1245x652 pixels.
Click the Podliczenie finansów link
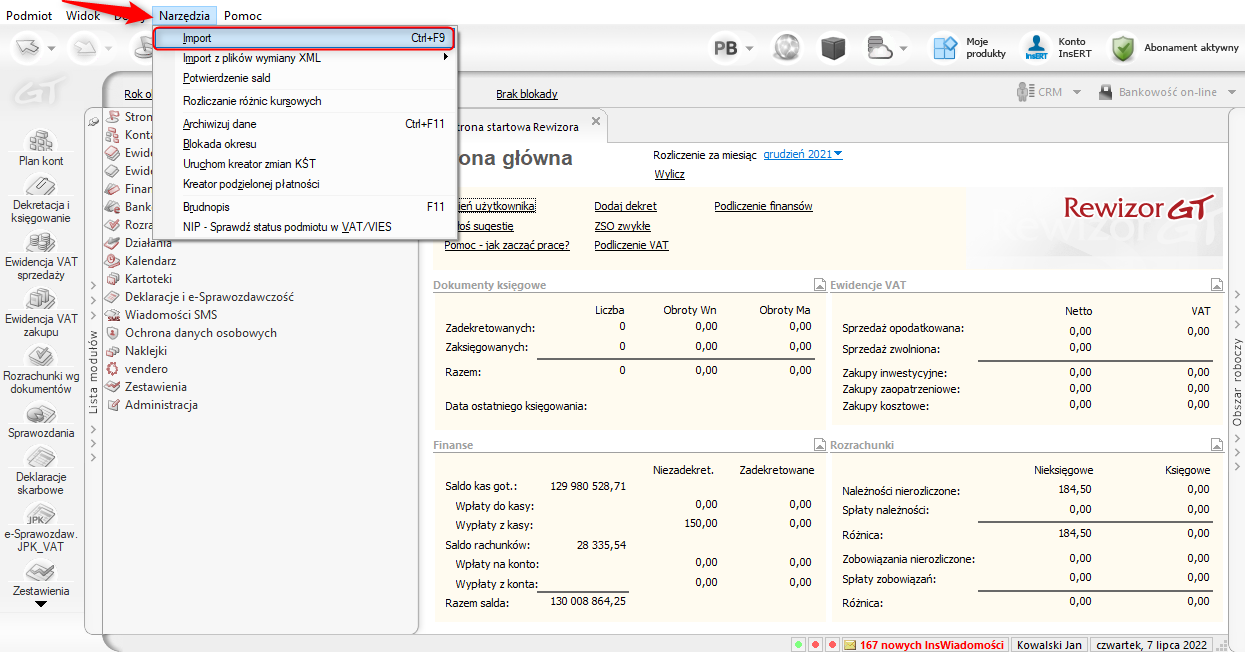763,206
